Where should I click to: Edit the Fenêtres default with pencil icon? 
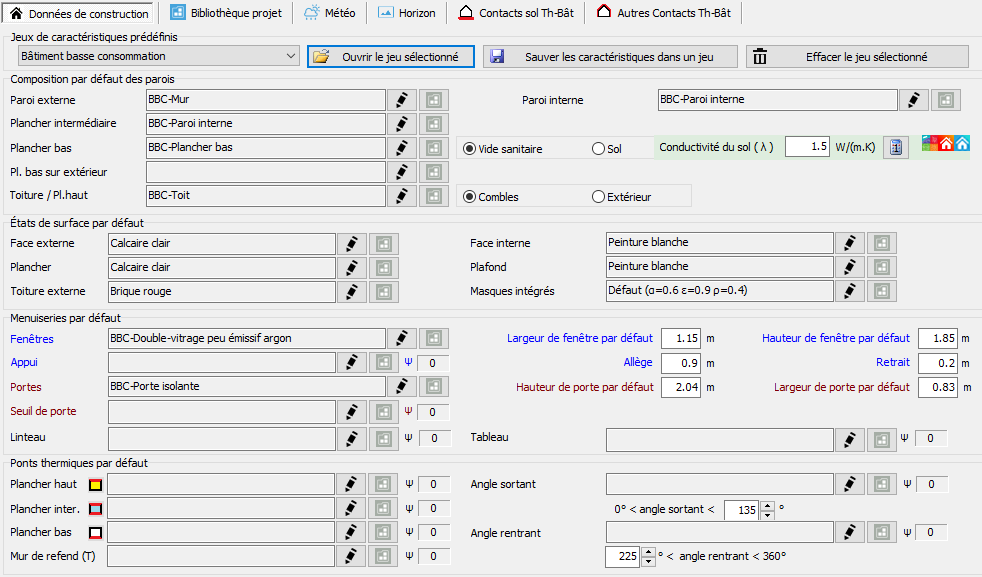click(x=401, y=339)
